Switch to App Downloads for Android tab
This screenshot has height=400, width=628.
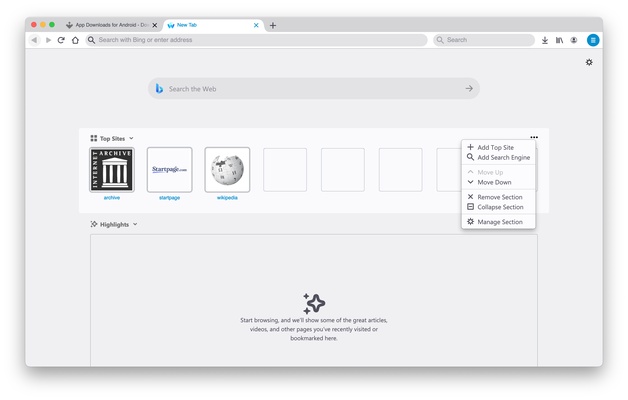point(111,25)
